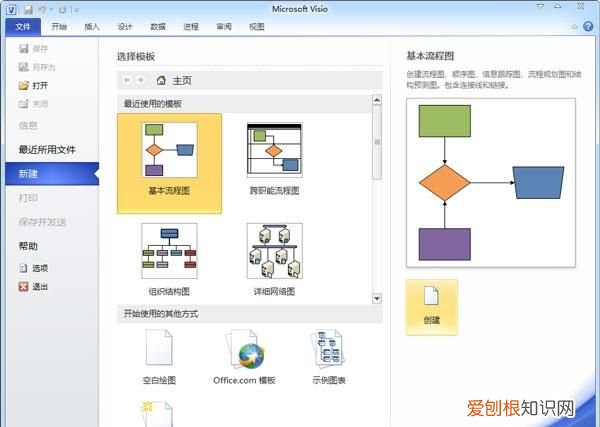
Task: Click the forward arrow in template navigation
Action: click(x=140, y=80)
